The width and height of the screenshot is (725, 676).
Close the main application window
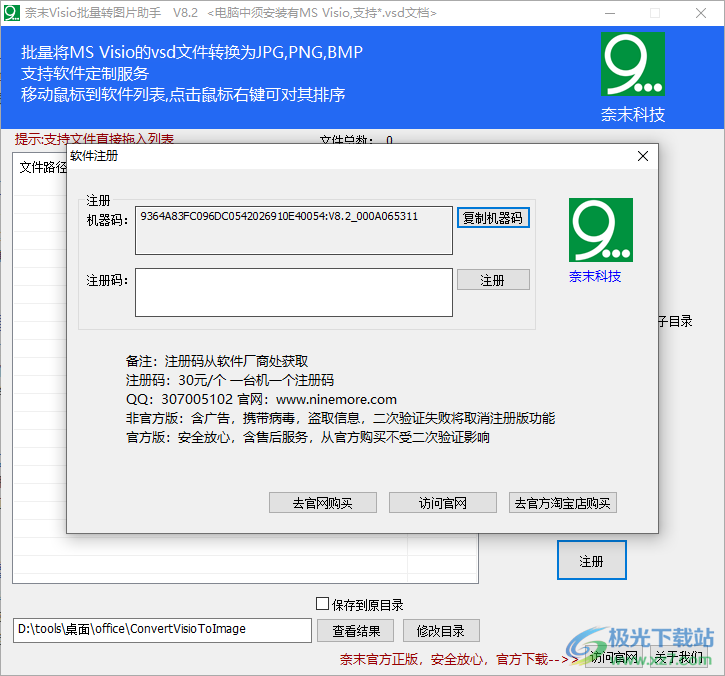point(701,13)
